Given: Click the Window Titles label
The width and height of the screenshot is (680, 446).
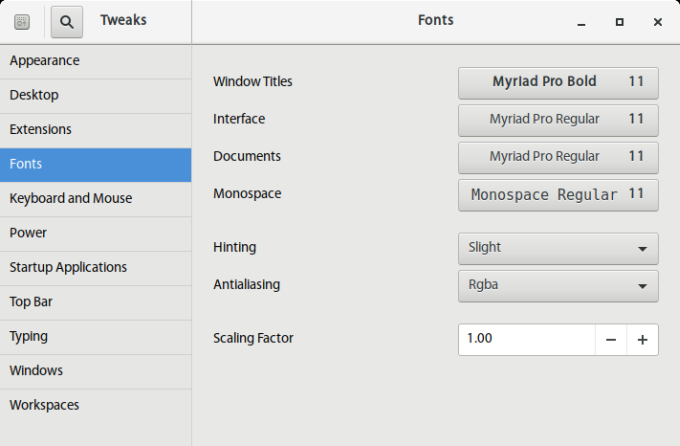Looking at the screenshot, I should click(253, 82).
